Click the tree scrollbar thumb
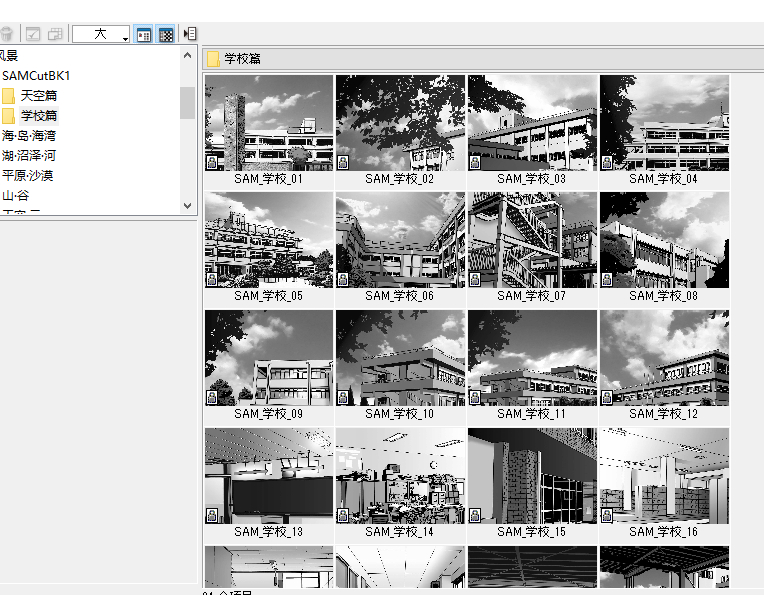The image size is (764, 595). coord(187,103)
